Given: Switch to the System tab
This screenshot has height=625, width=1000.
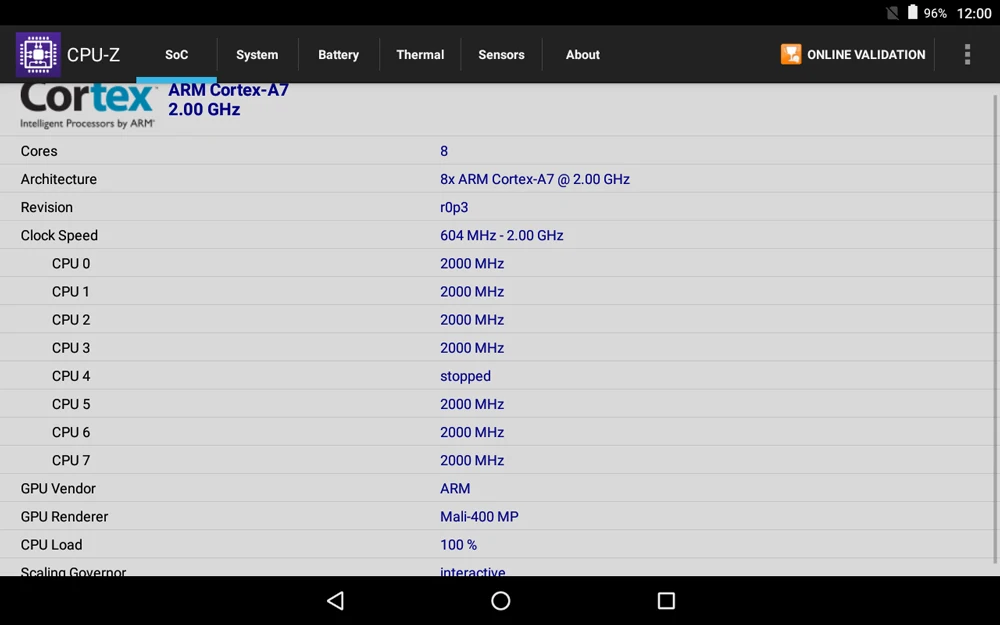Looking at the screenshot, I should coord(257,55).
